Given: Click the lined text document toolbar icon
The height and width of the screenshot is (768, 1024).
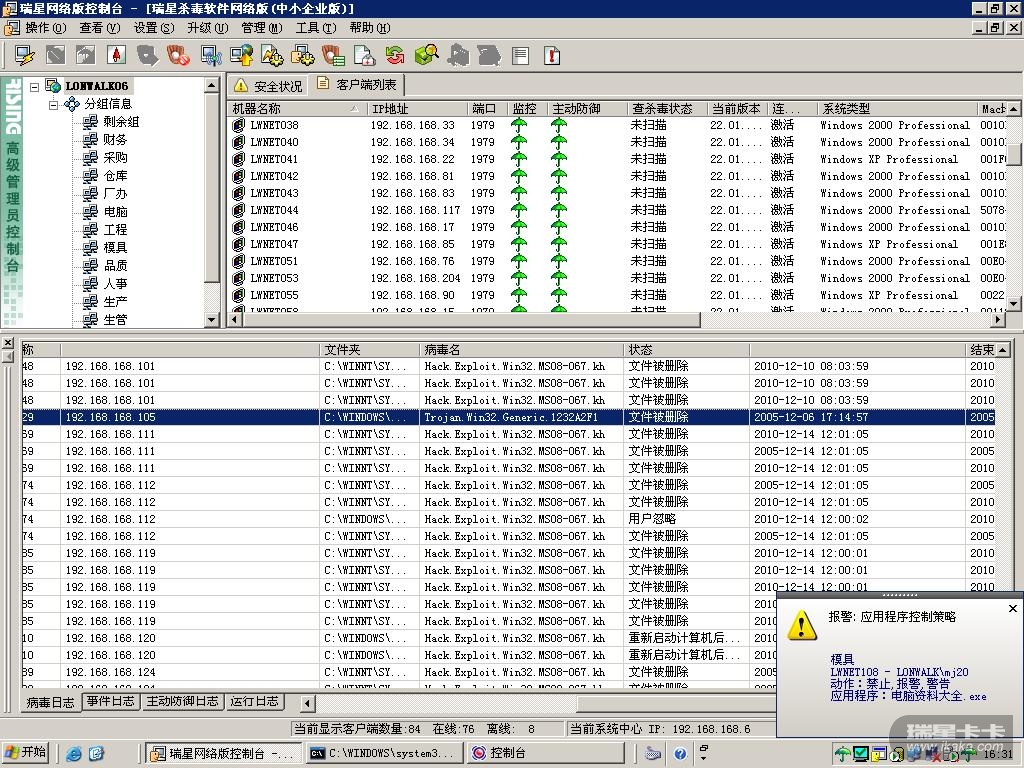Looking at the screenshot, I should (x=520, y=56).
